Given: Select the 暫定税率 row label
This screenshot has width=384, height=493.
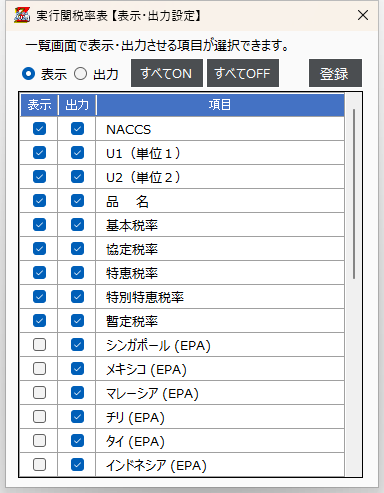Looking at the screenshot, I should pyautogui.click(x=132, y=321).
